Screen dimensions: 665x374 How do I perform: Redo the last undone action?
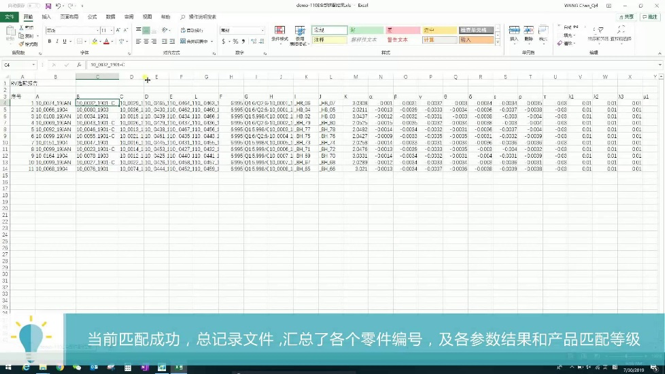click(70, 6)
